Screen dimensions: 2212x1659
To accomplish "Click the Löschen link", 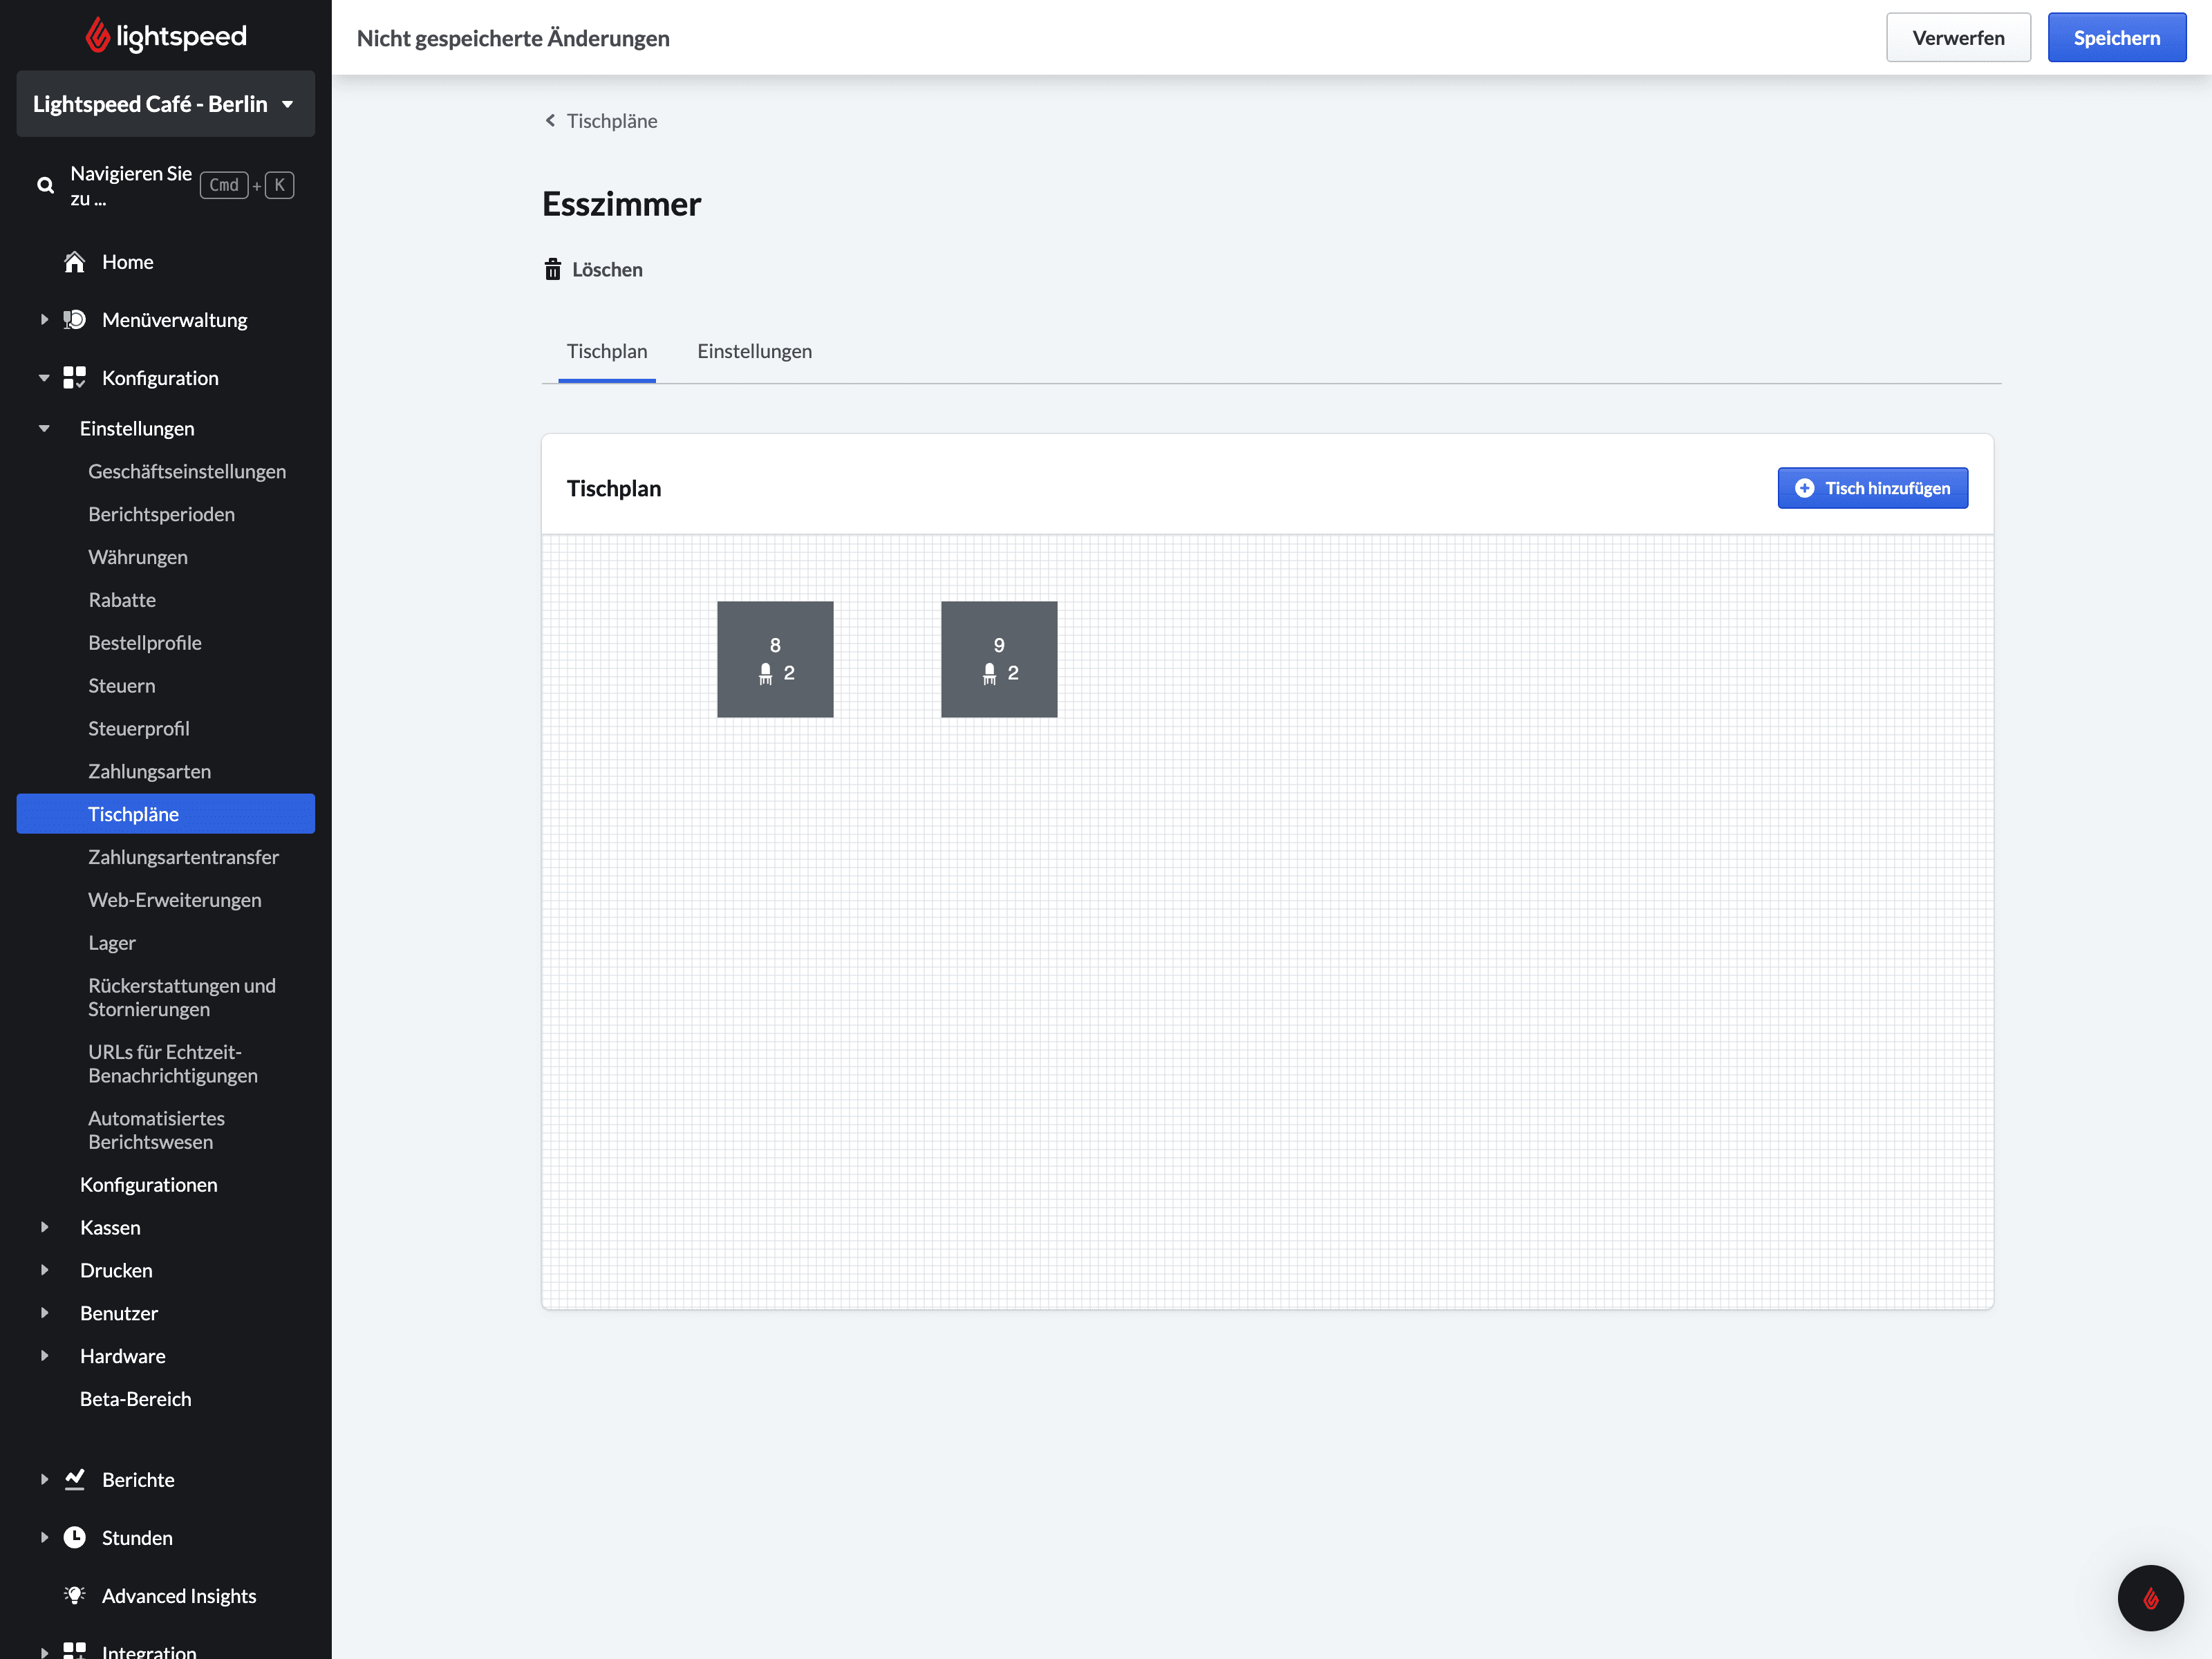I will (x=594, y=269).
